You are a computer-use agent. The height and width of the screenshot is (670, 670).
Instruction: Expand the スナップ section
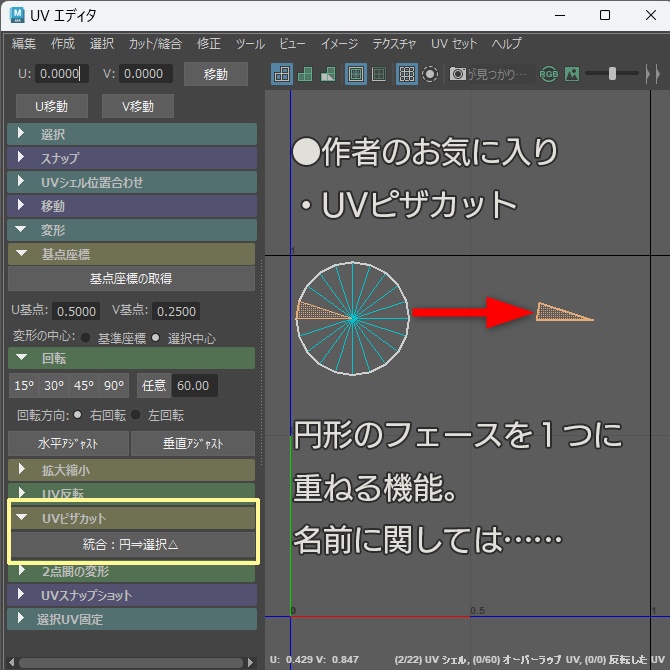tap(132, 158)
